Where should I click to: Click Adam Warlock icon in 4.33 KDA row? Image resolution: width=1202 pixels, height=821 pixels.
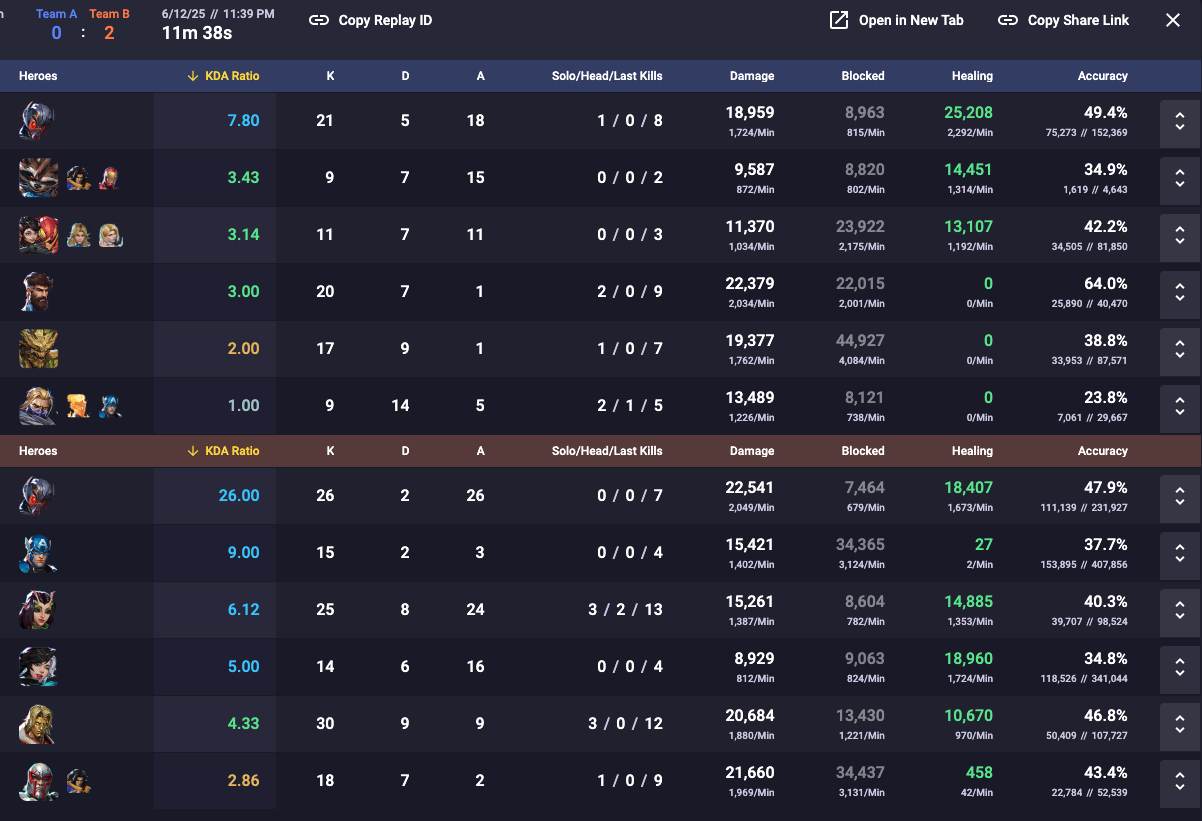37,724
